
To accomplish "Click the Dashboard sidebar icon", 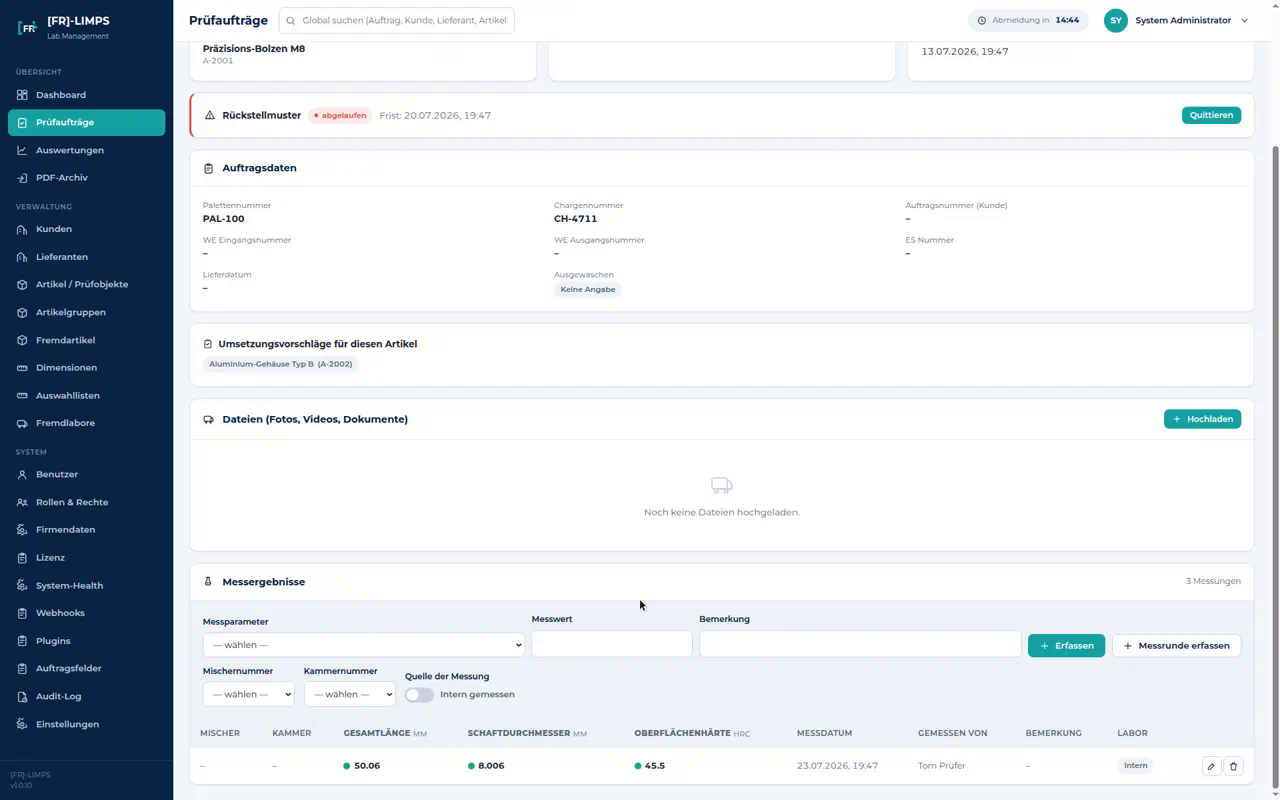I will tap(22, 95).
